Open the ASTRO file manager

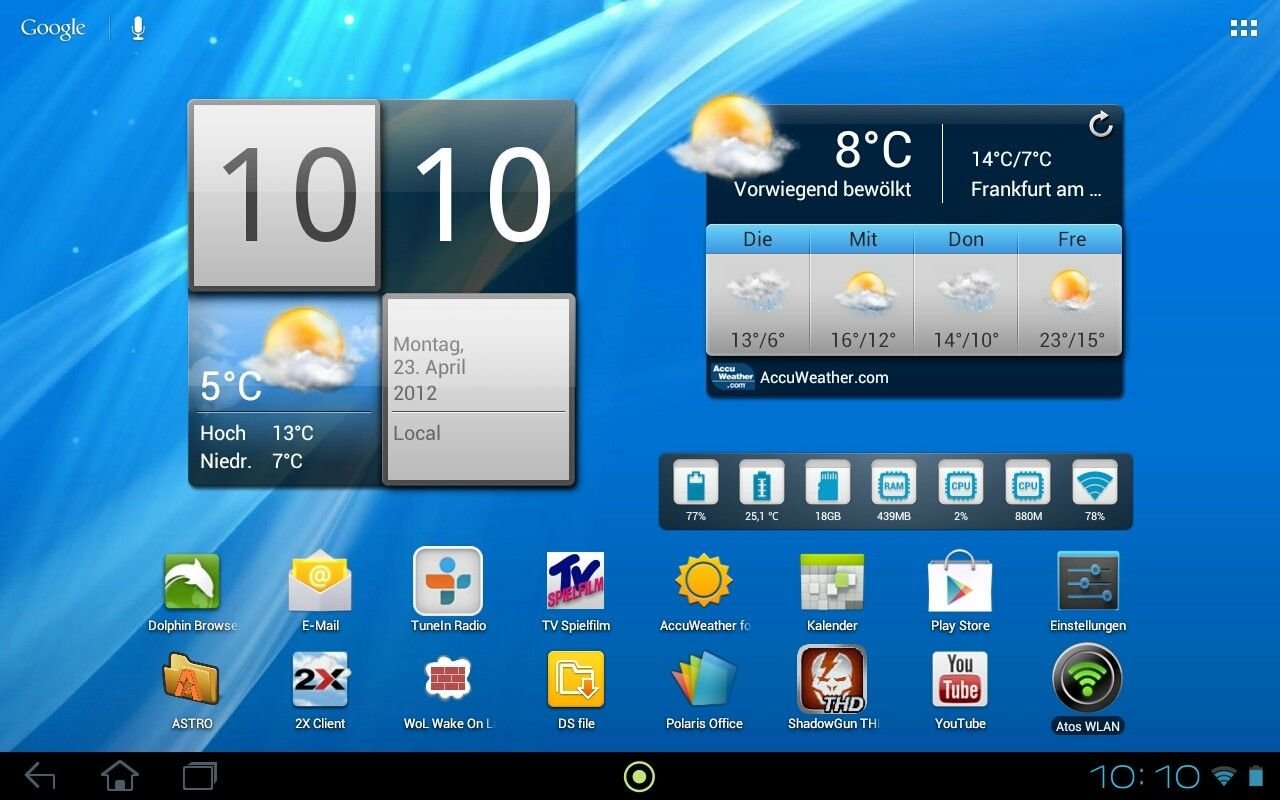tap(192, 680)
